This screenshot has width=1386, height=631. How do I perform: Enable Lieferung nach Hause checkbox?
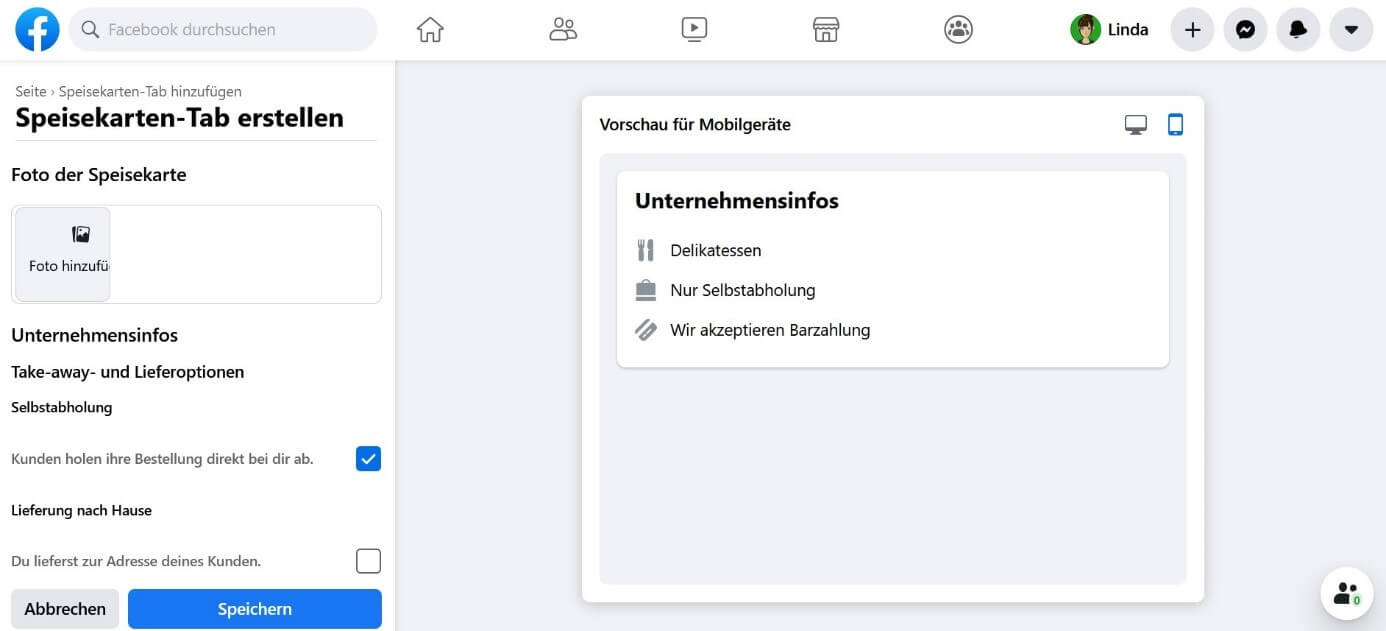tap(368, 561)
